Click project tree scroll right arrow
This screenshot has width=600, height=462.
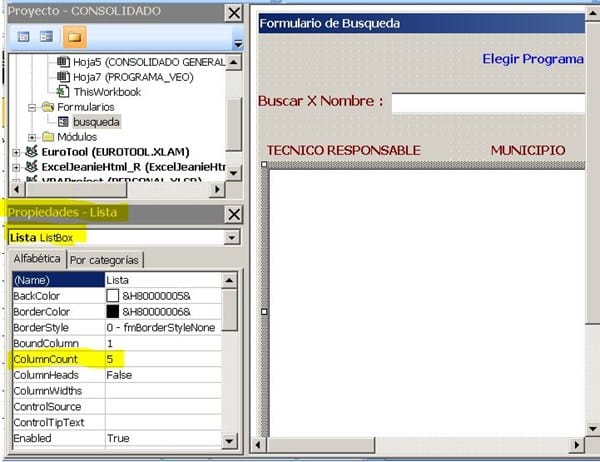pos(217,189)
